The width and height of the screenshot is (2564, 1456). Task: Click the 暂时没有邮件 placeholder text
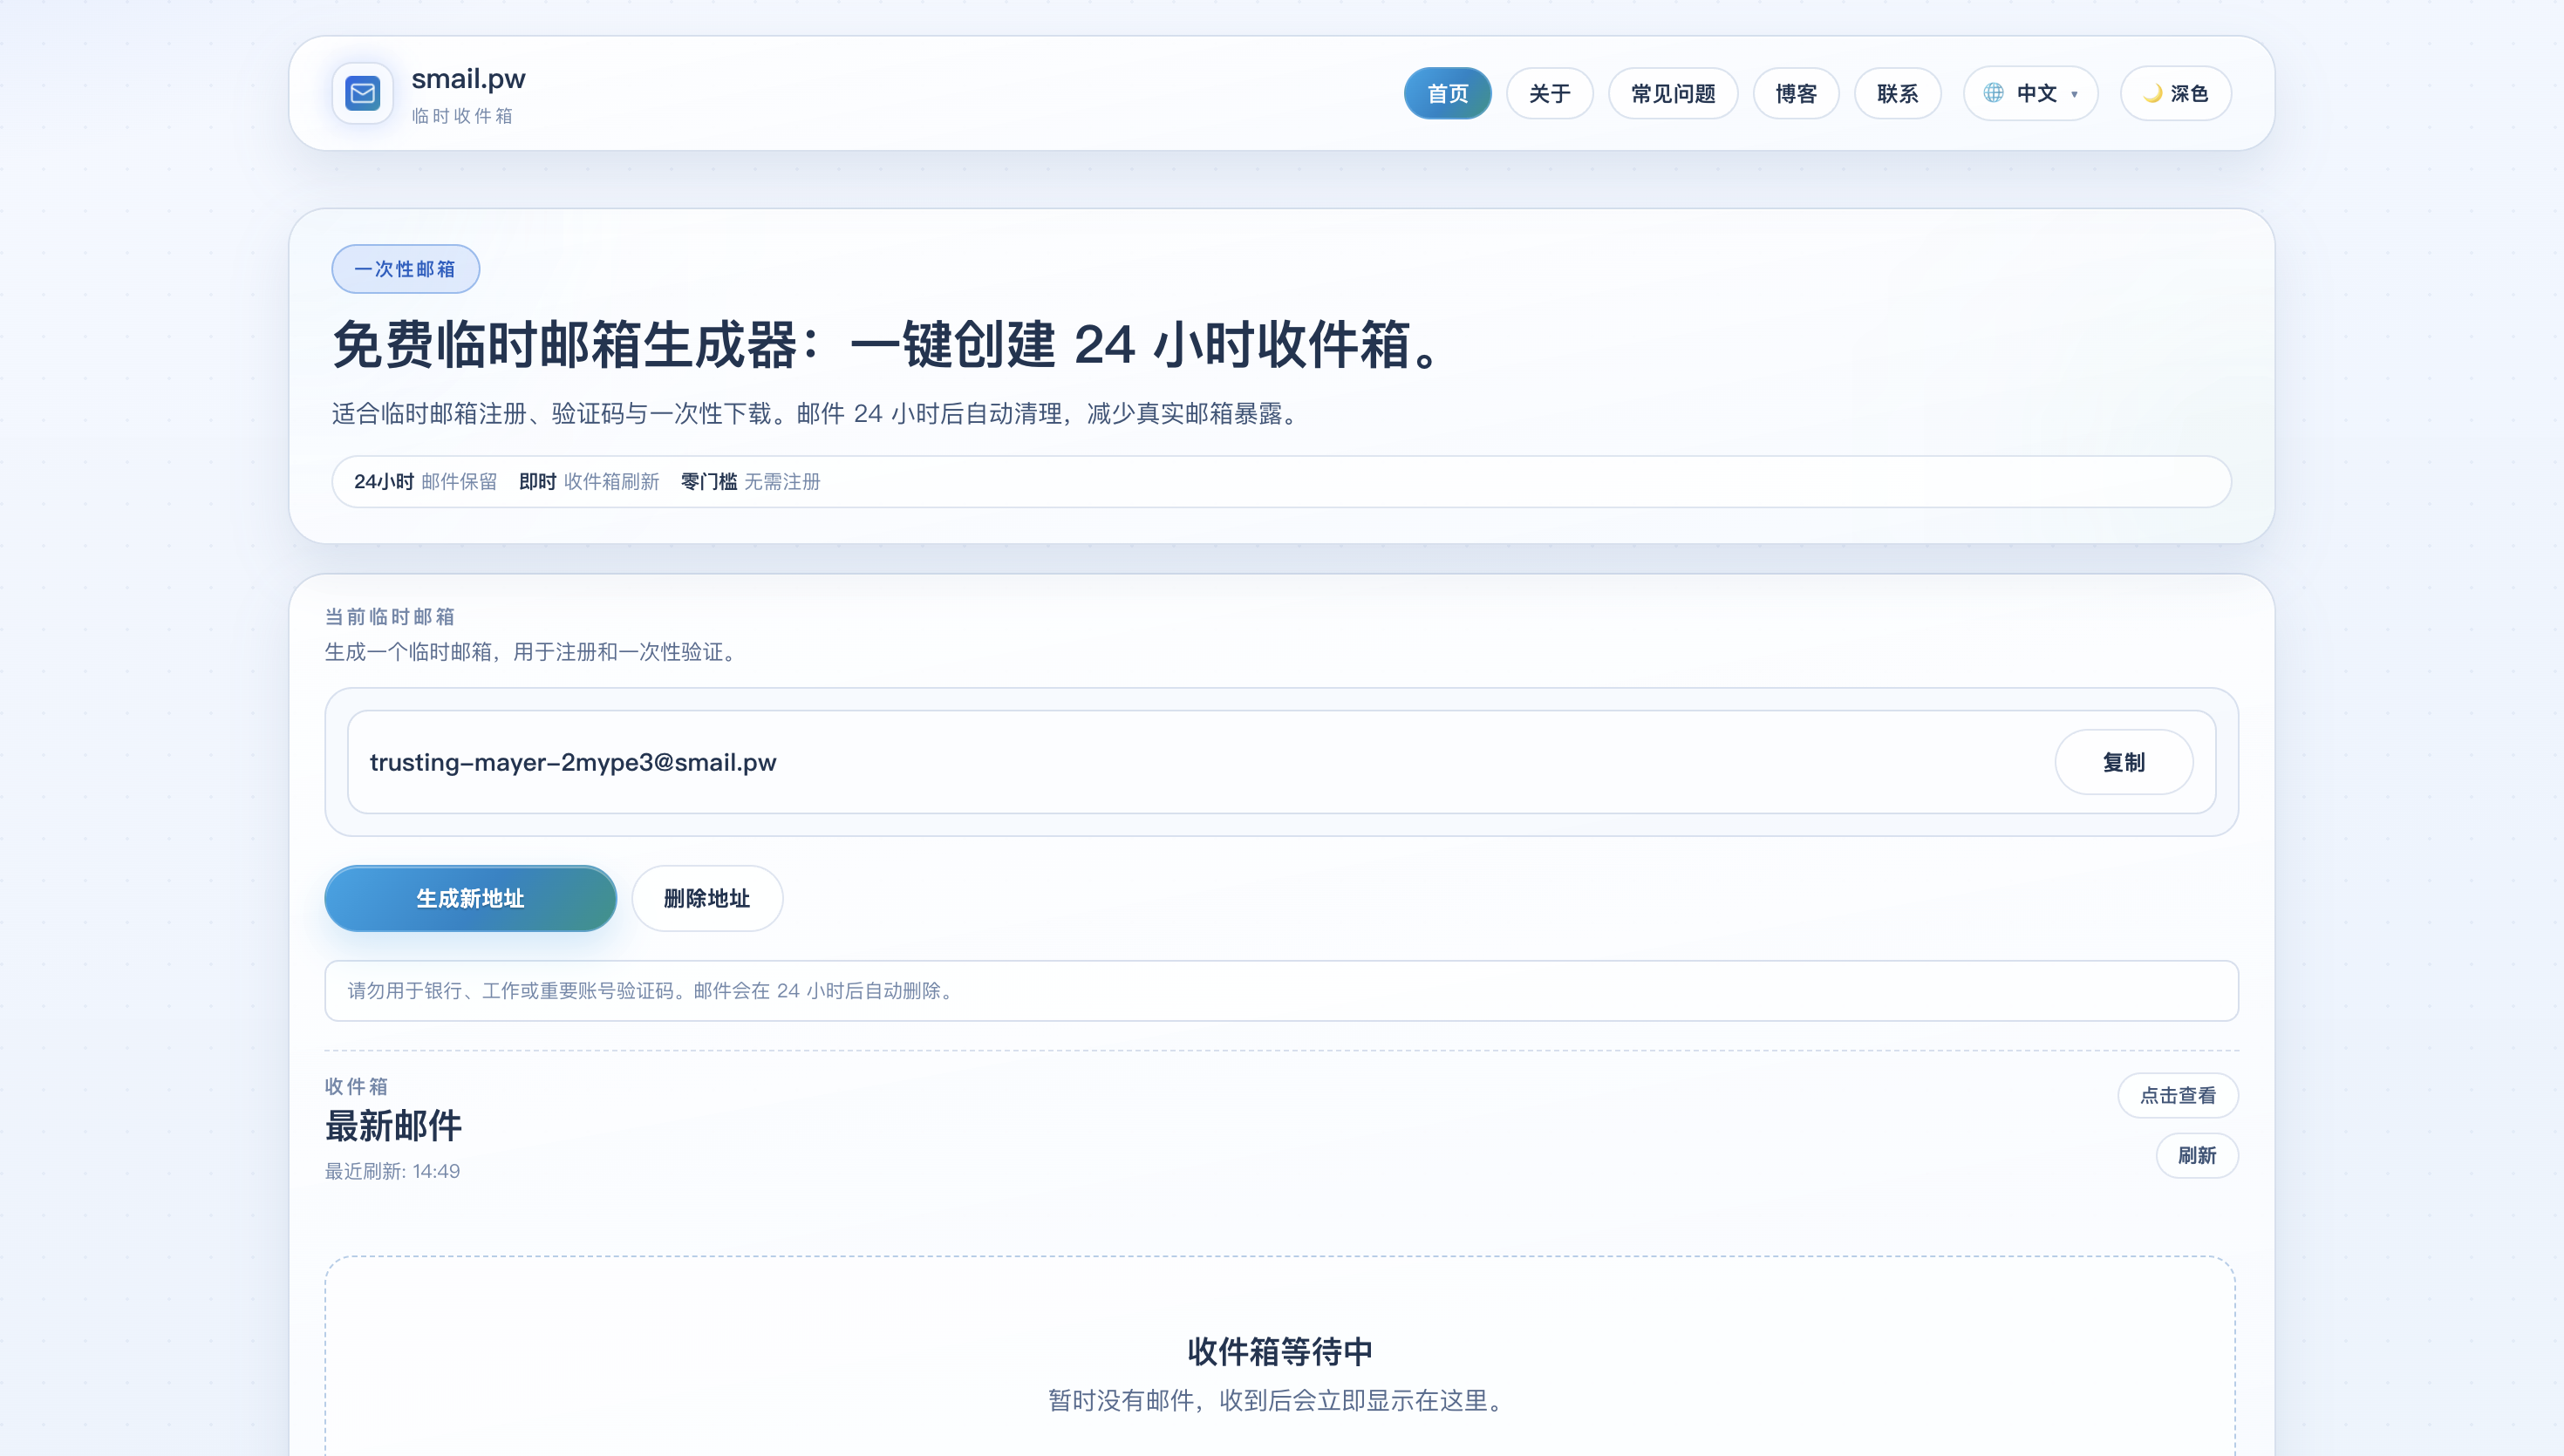coord(1279,1400)
